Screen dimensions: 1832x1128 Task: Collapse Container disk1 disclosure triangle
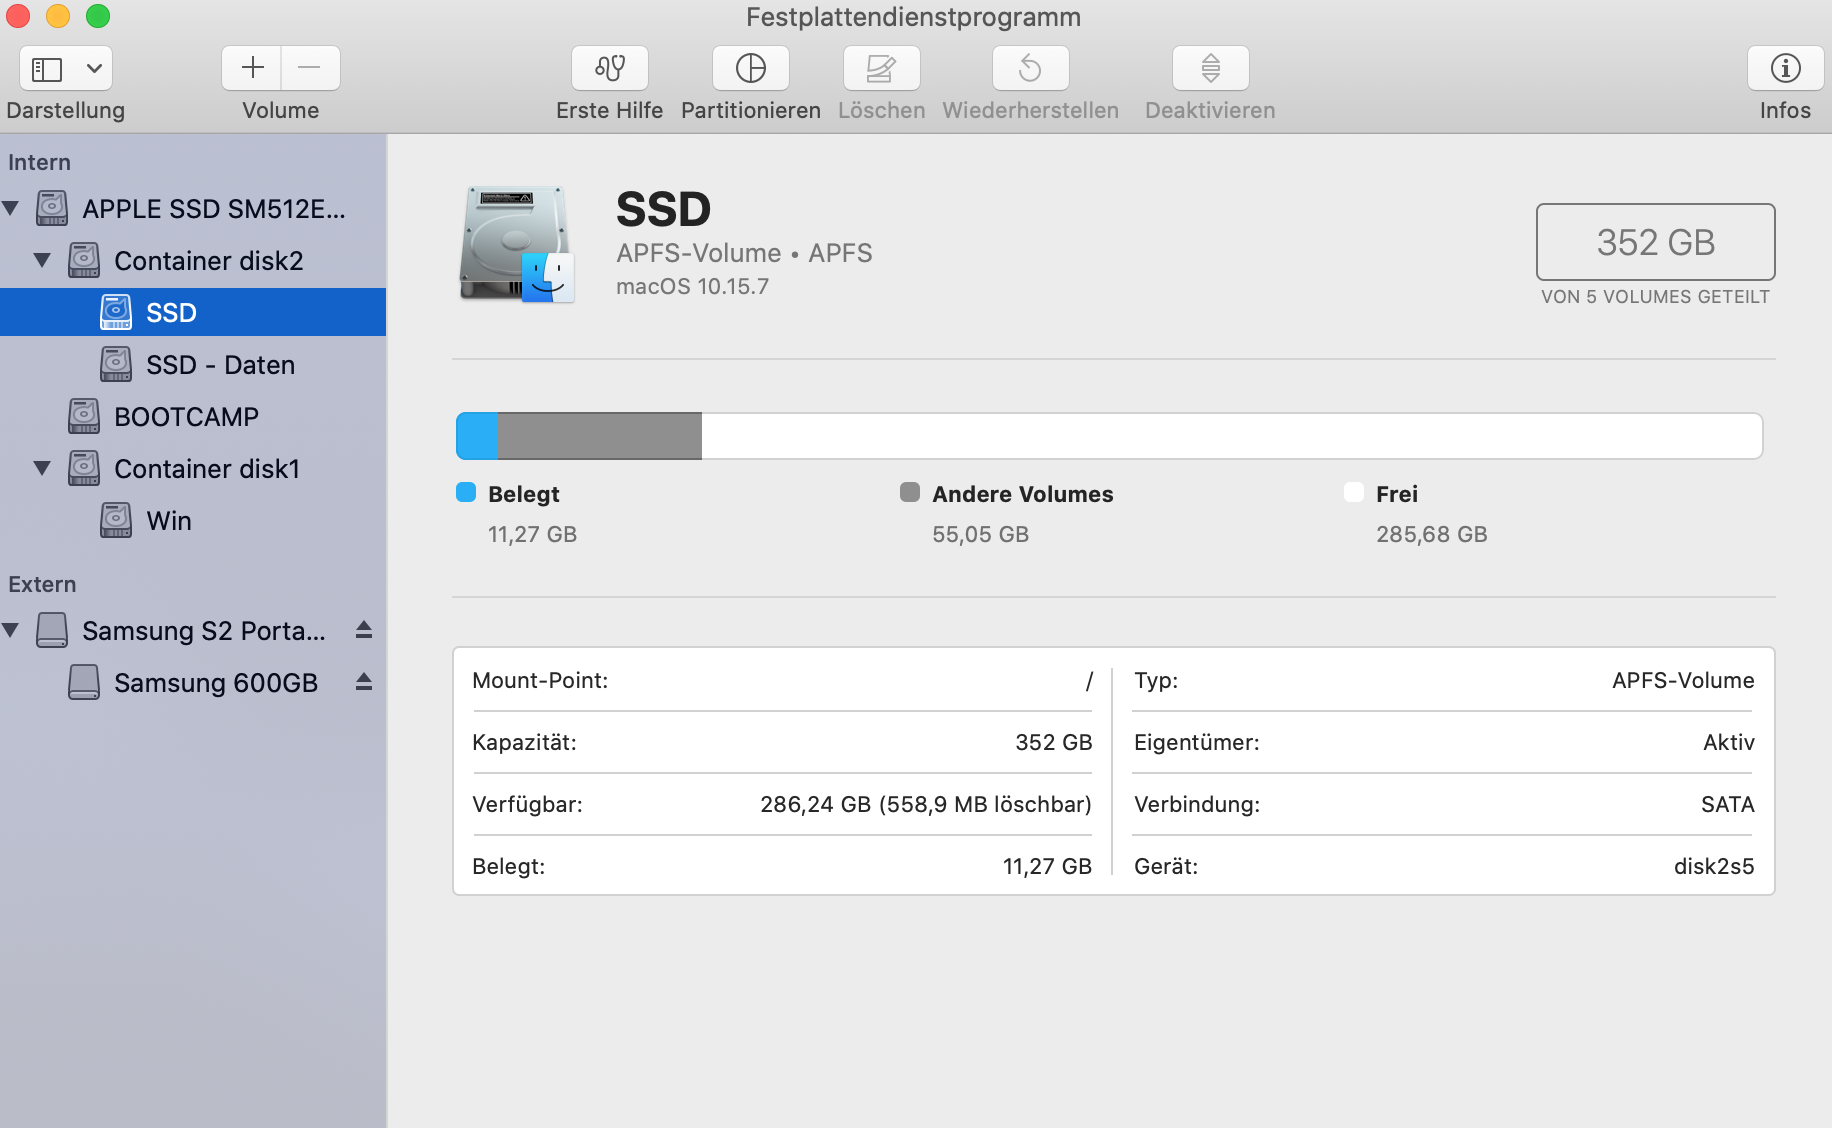tap(42, 468)
